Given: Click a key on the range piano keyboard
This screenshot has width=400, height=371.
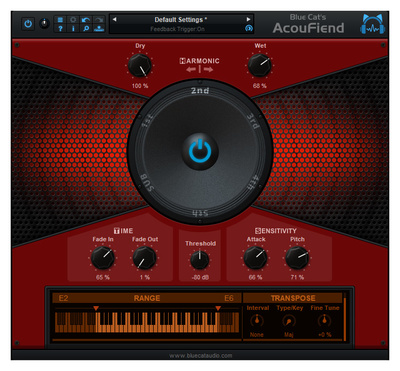Looking at the screenshot, I should (x=147, y=322).
